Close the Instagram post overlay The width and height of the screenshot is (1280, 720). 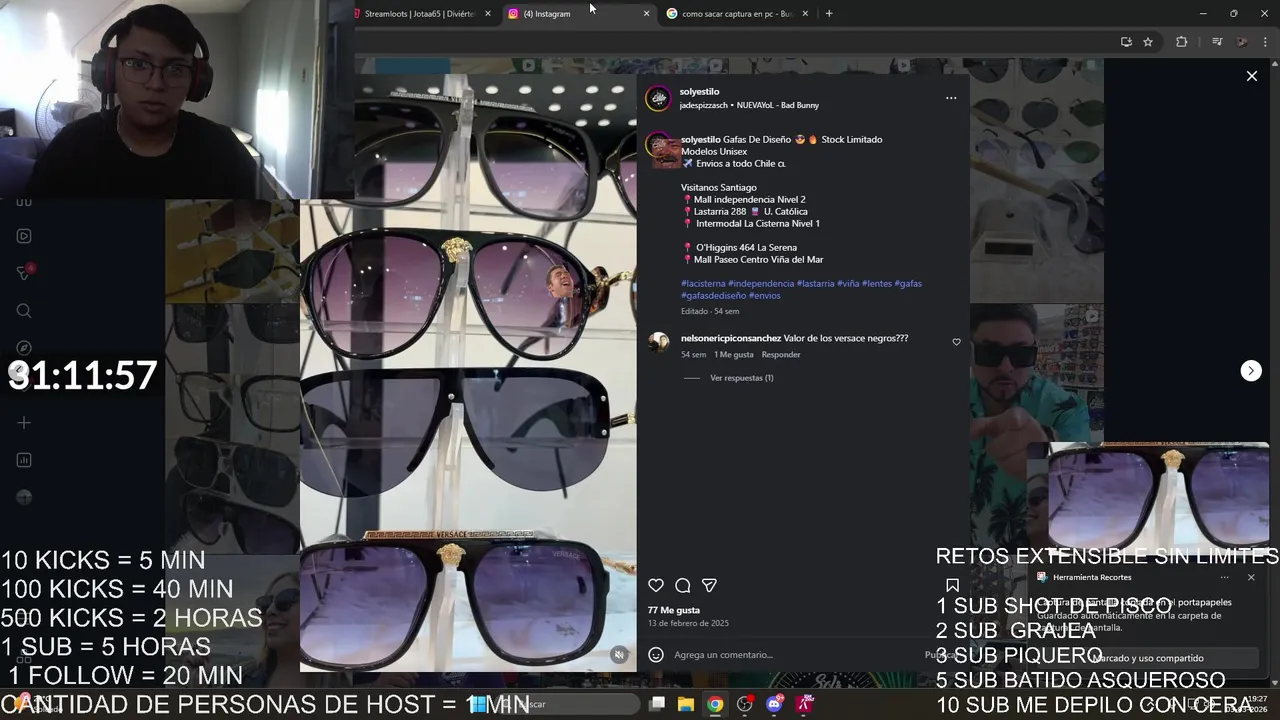tap(1251, 76)
